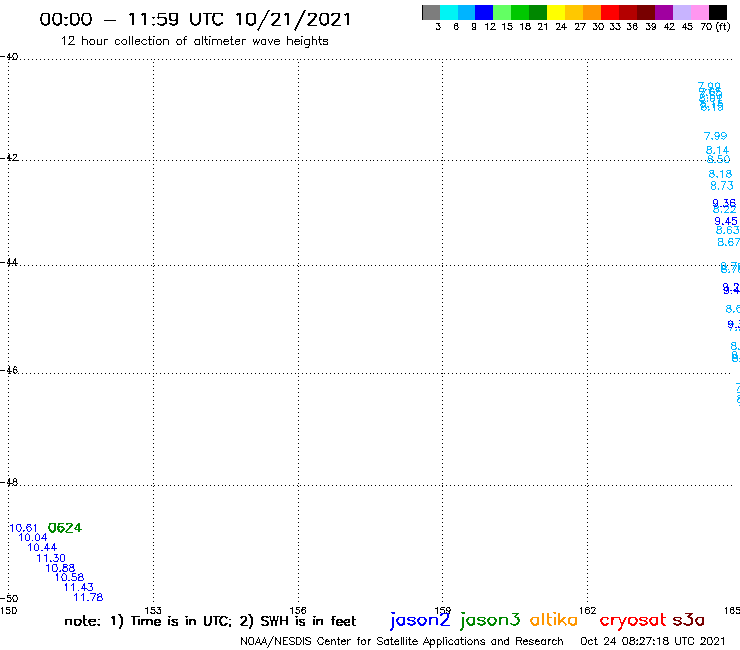Pick the pink swatch in the color scale
Image resolution: width=740 pixels, height=650 pixels.
(x=700, y=12)
